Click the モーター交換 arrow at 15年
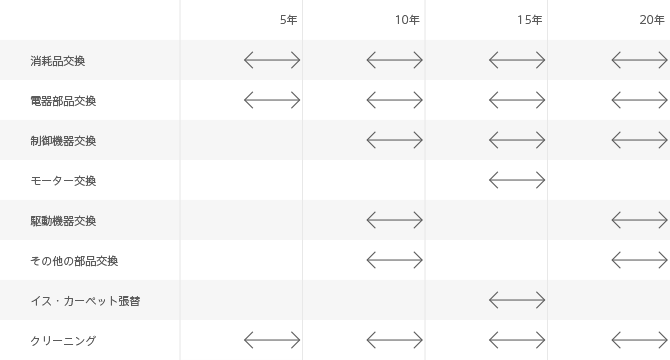Image resolution: width=670 pixels, height=360 pixels. point(517,180)
